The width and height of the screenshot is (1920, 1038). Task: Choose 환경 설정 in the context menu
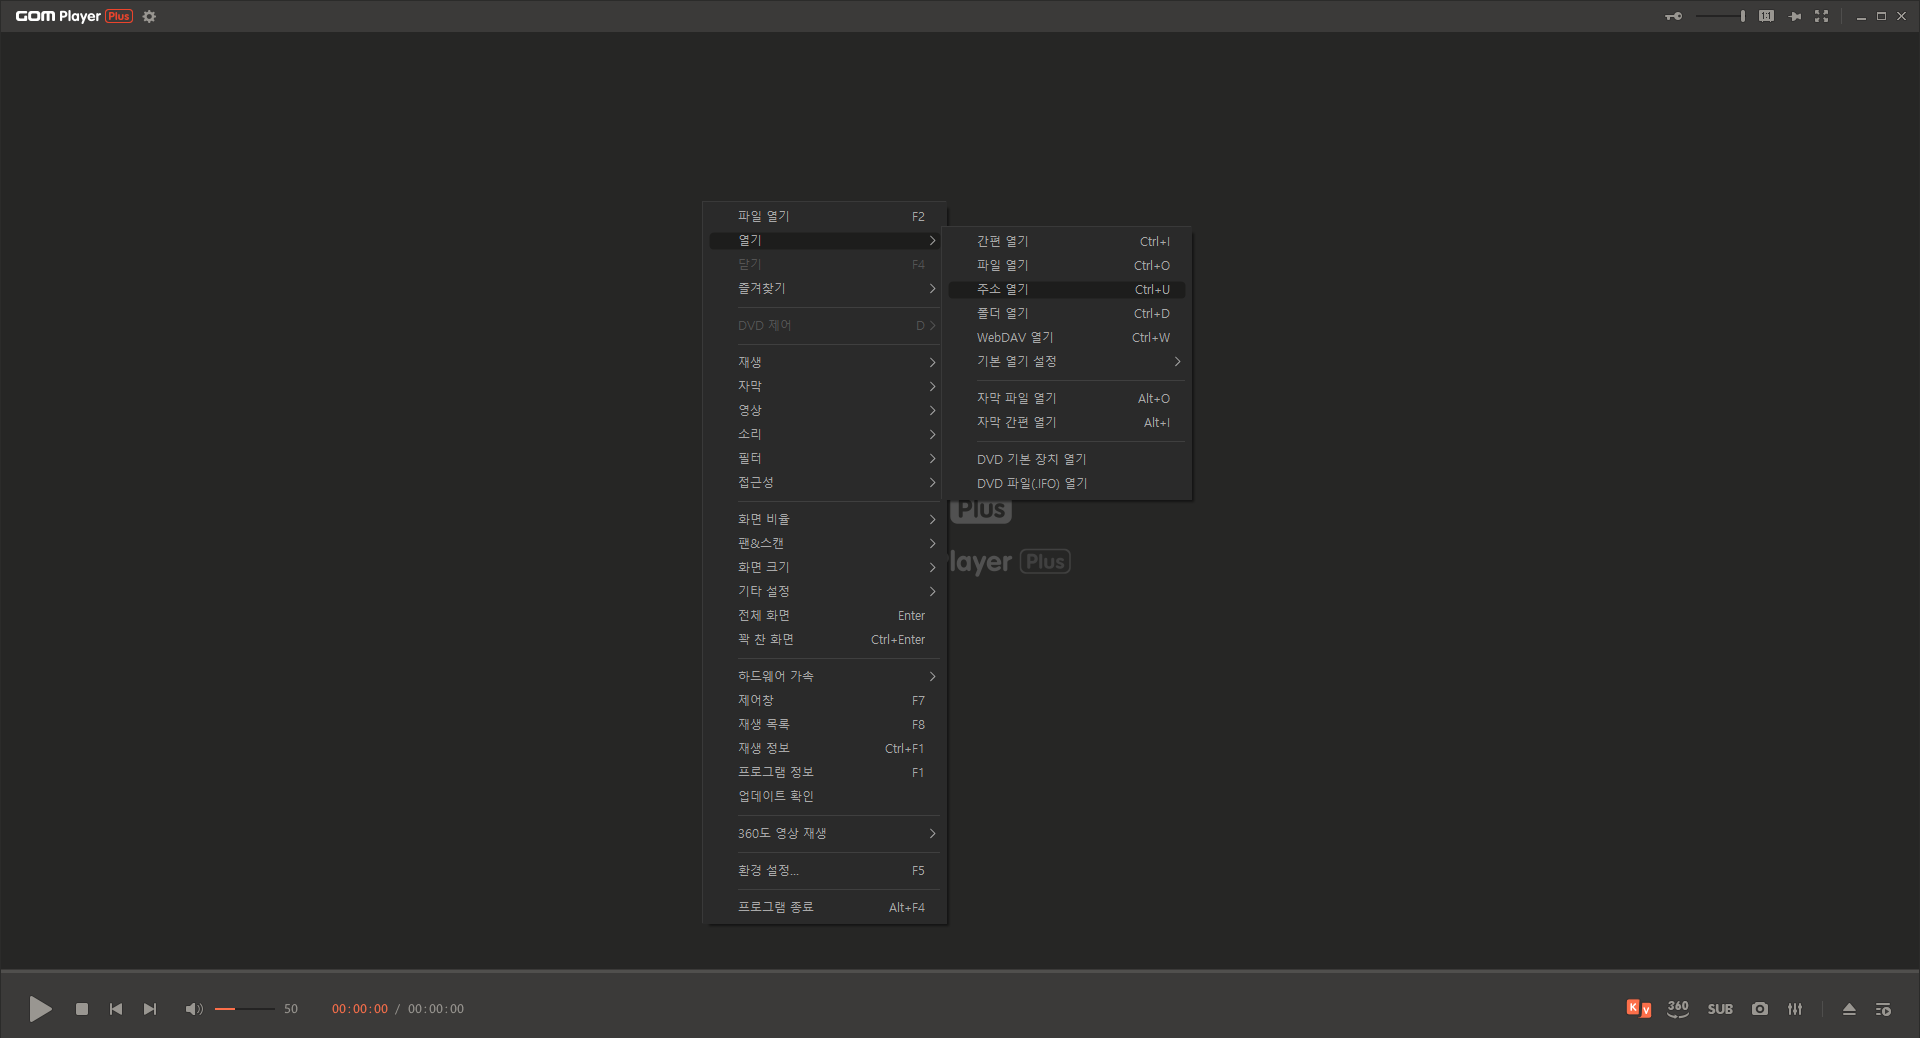point(826,871)
